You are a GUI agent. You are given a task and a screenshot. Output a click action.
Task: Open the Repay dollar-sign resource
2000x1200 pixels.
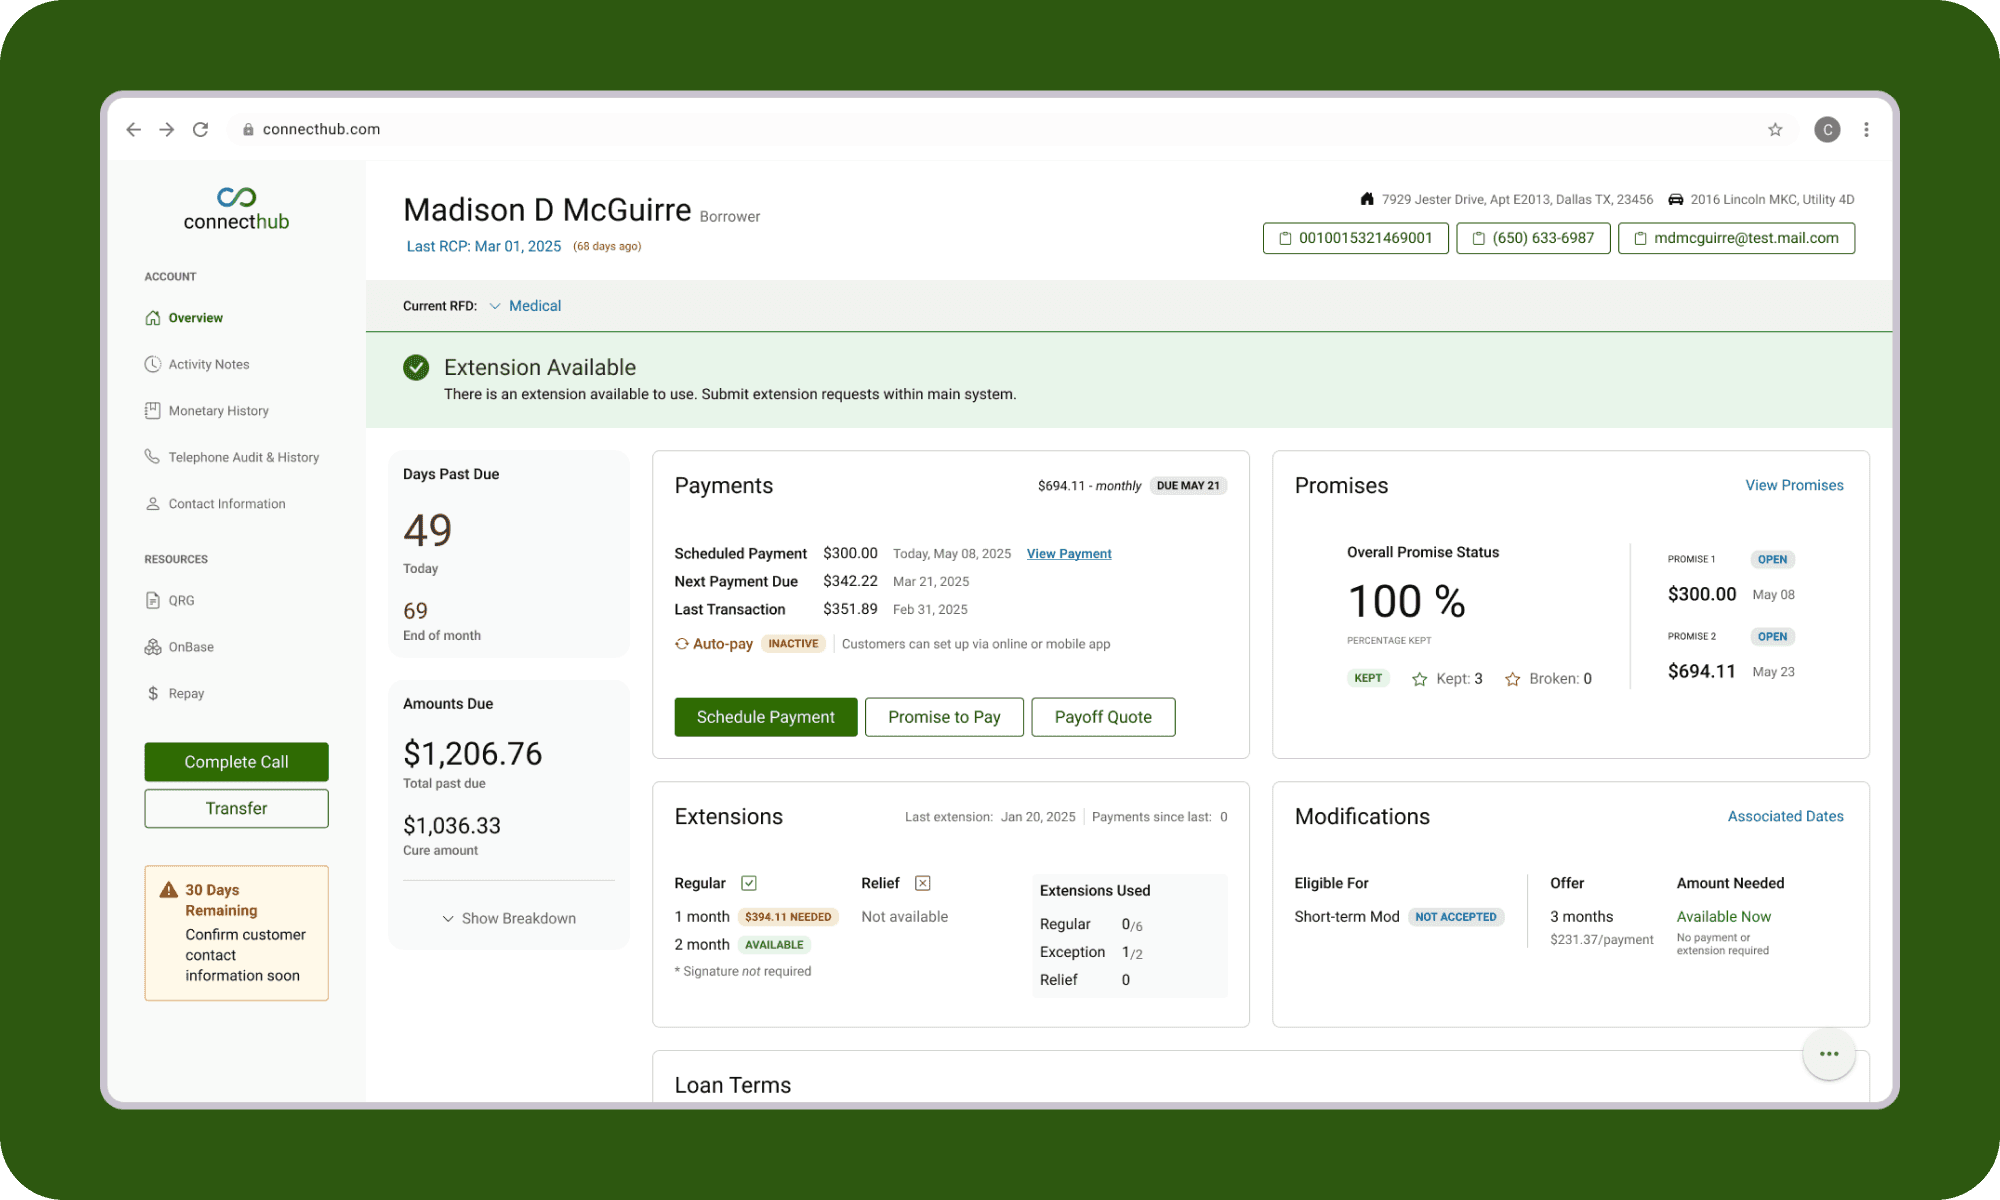(x=152, y=693)
